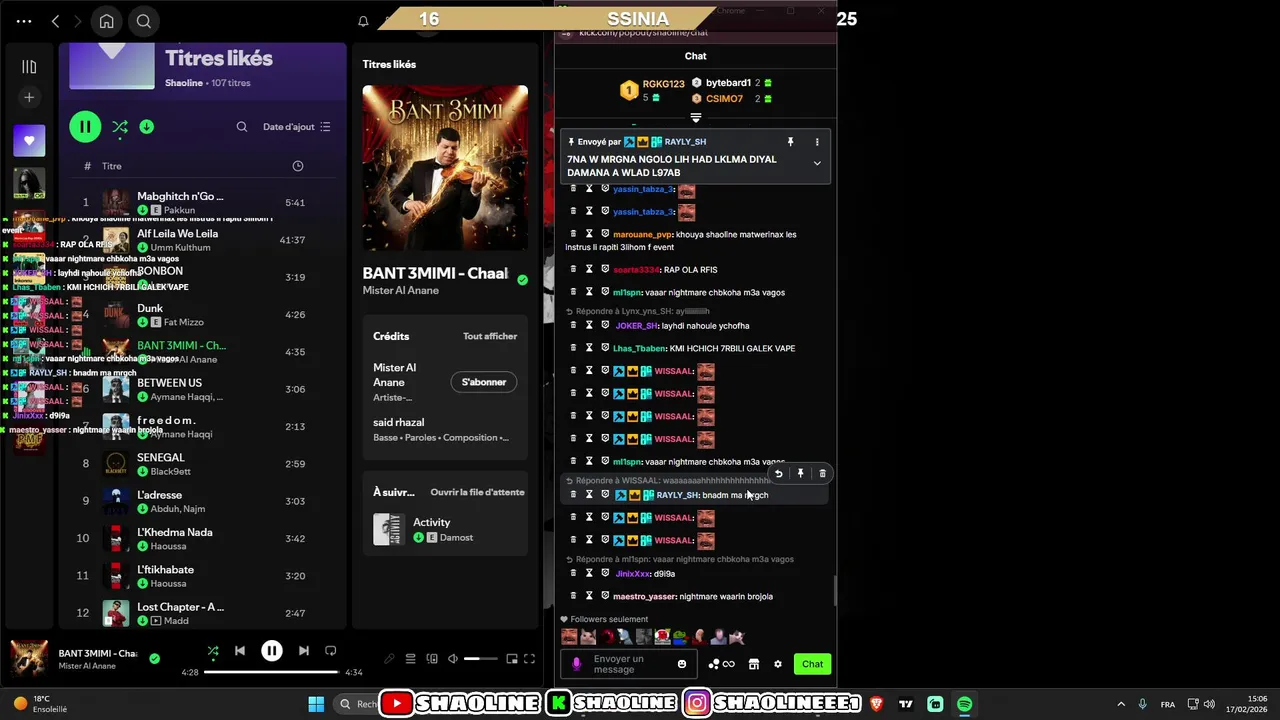Skip to the previous track

[x=240, y=651]
